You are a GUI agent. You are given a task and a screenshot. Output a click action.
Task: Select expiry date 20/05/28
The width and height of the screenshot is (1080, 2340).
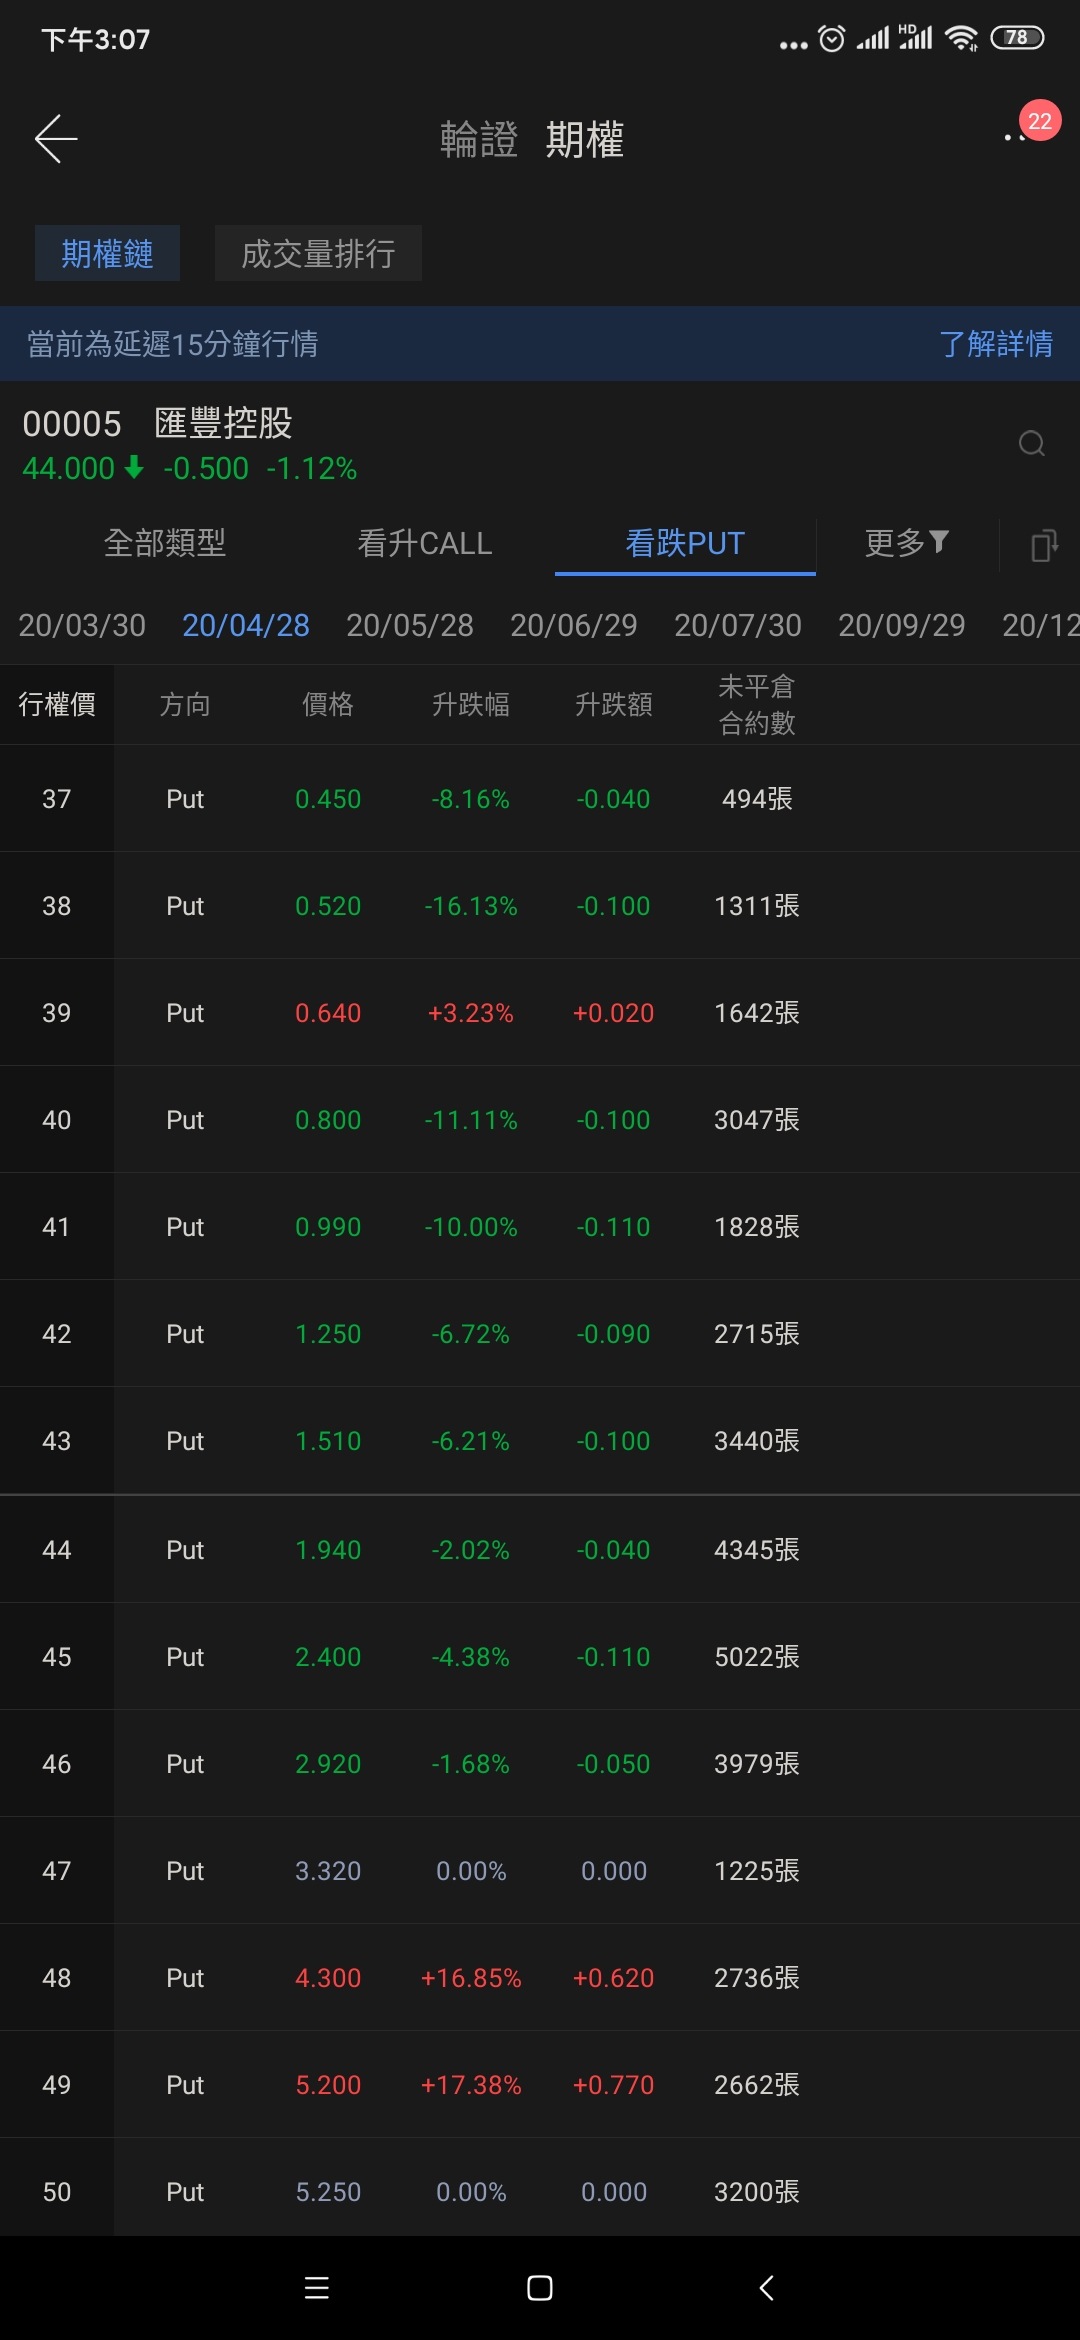click(x=410, y=625)
